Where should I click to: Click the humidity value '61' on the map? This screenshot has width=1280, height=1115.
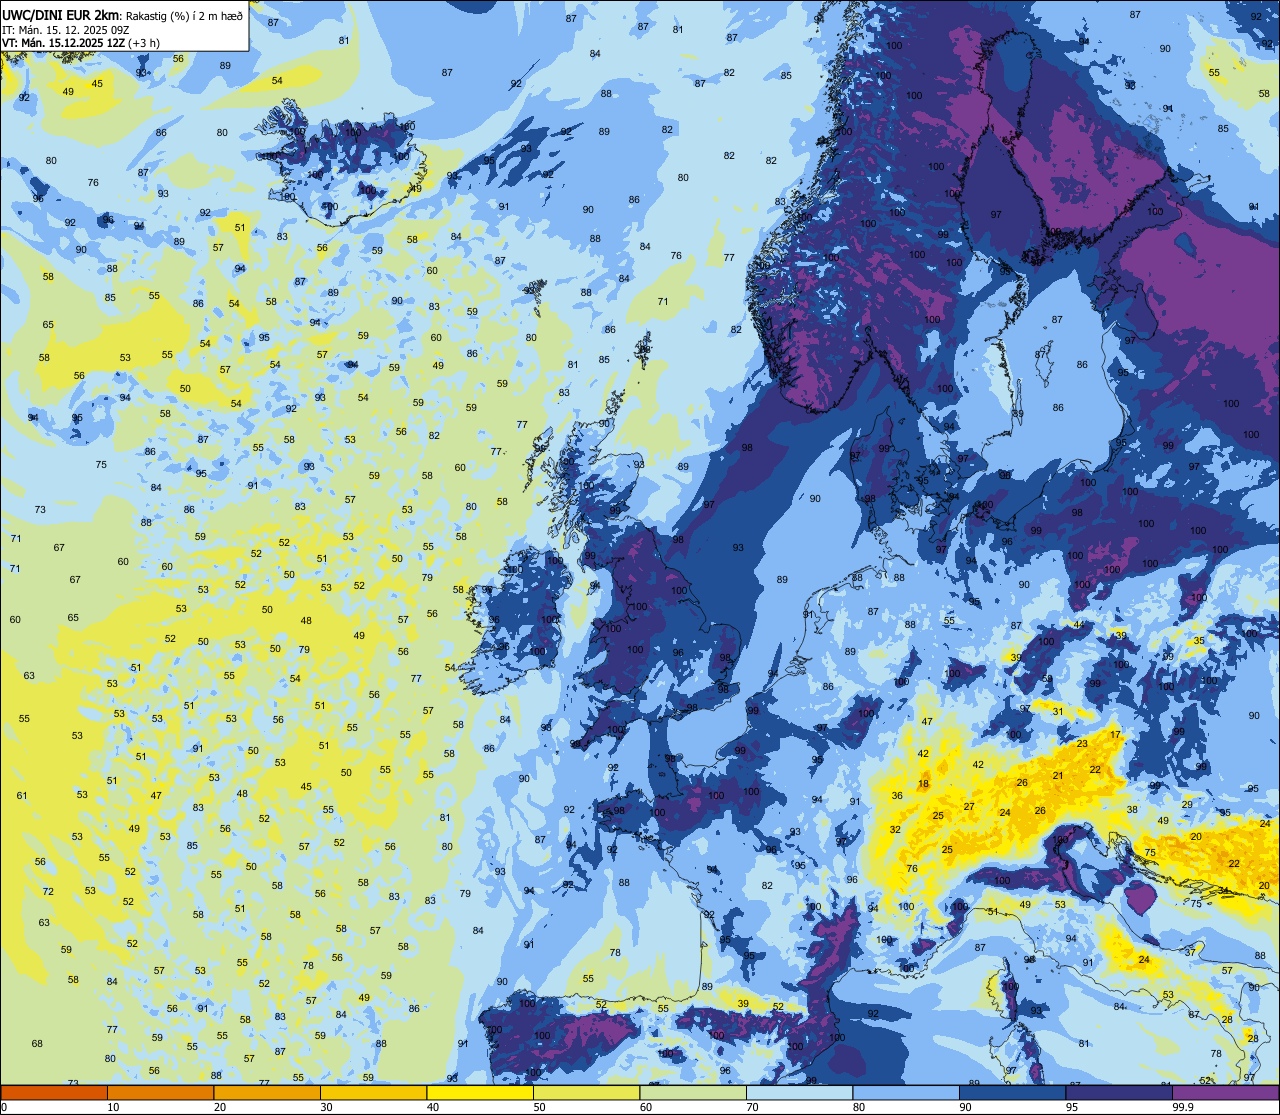point(22,796)
